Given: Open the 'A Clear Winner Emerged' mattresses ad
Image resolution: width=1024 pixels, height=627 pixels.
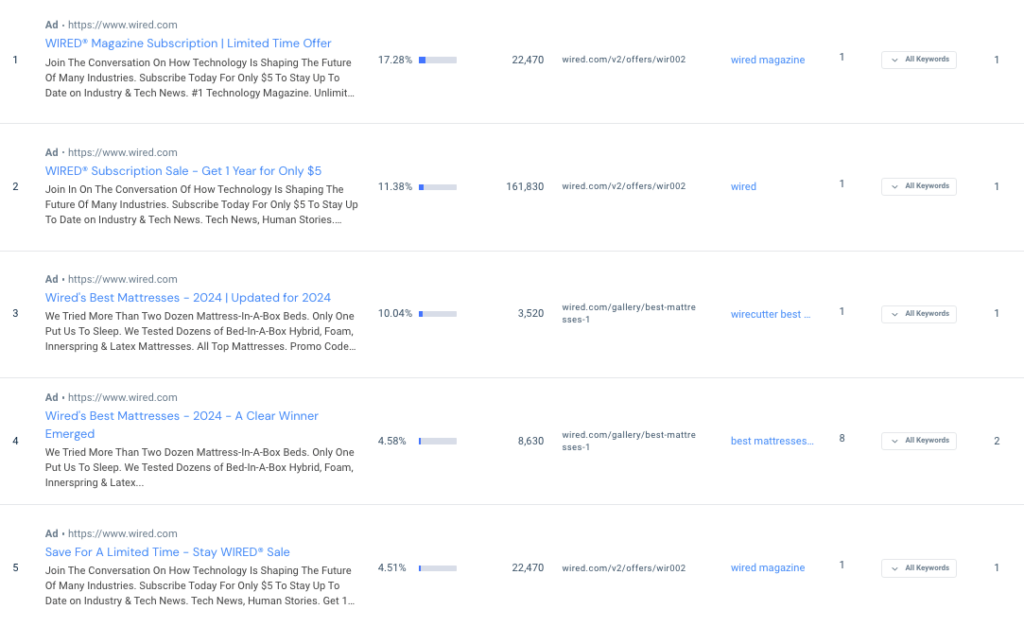Looking at the screenshot, I should pyautogui.click(x=181, y=416).
